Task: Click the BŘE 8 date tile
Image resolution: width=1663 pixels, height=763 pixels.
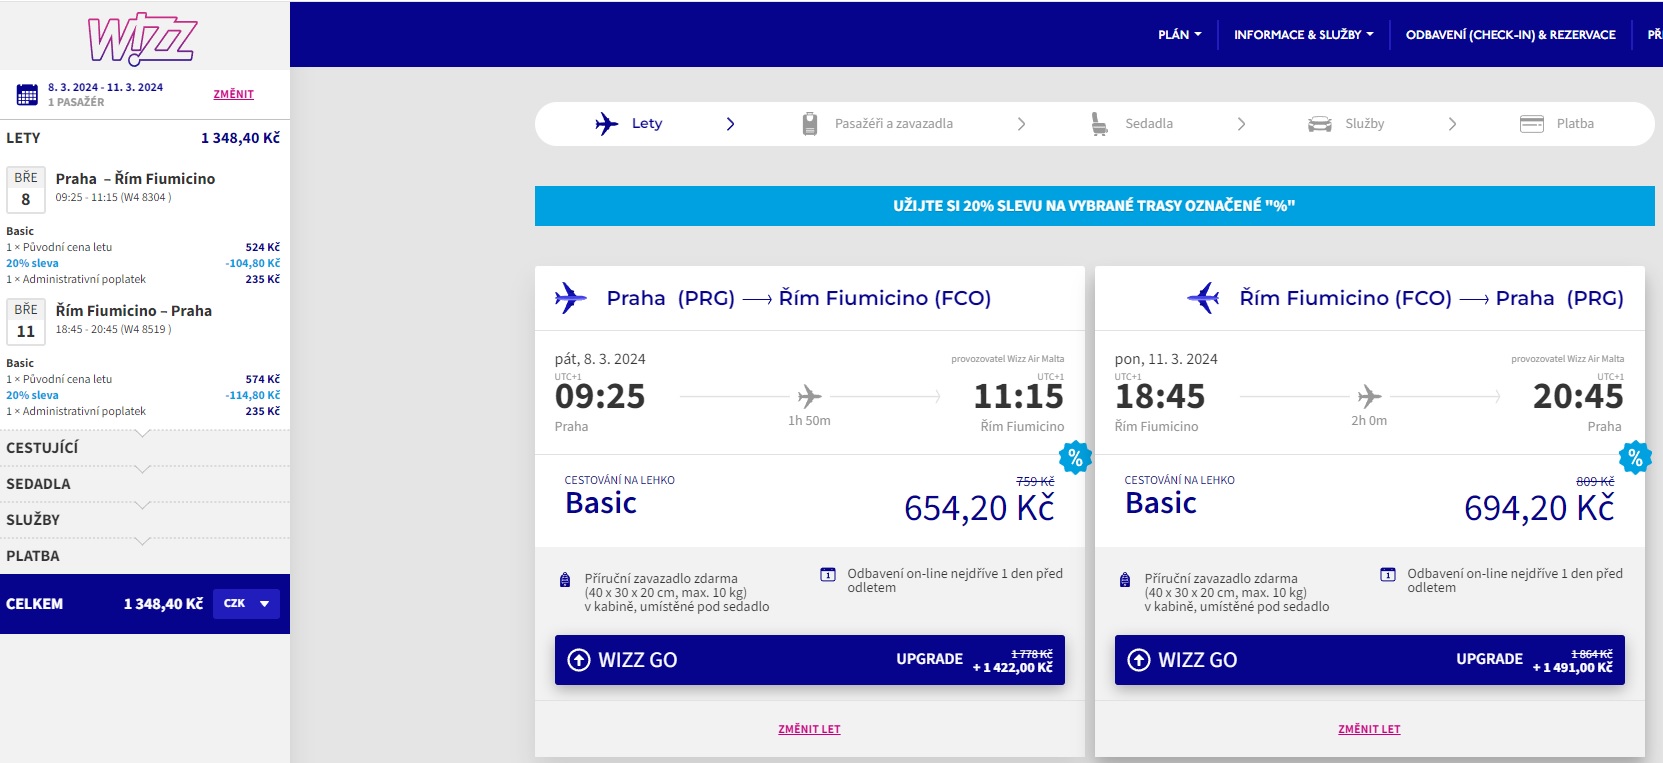Action: coord(26,190)
